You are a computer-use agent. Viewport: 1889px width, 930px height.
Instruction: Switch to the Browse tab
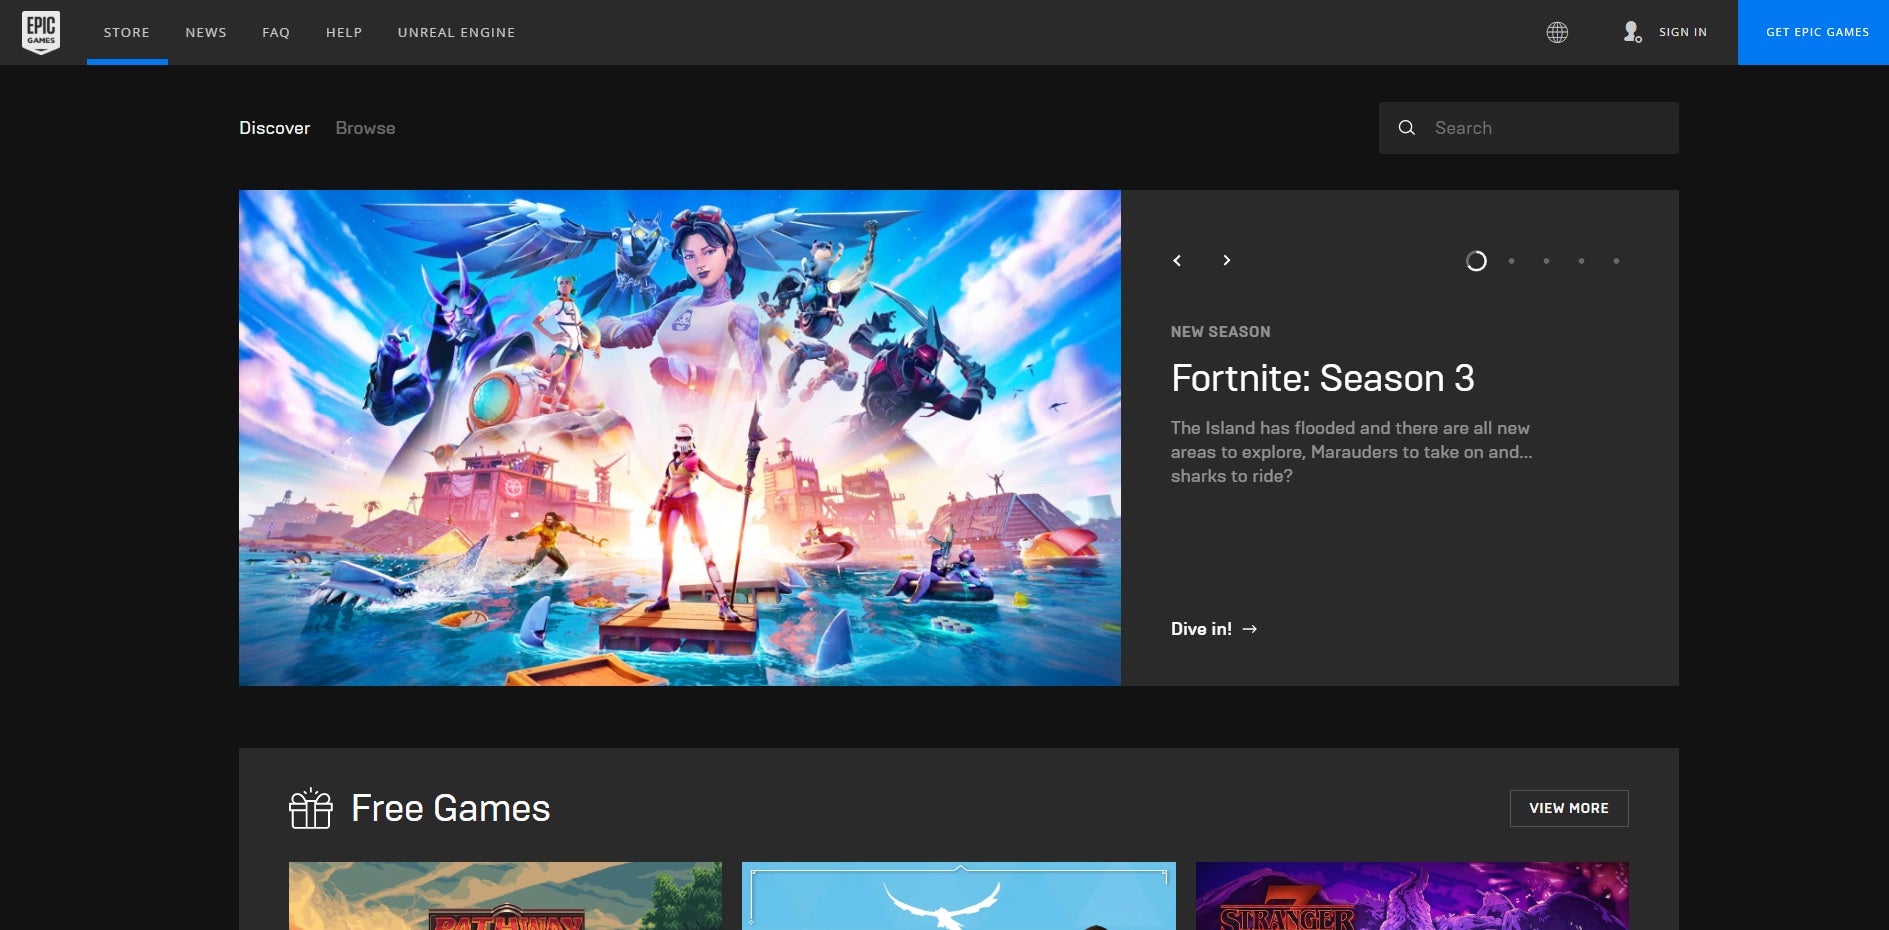pos(365,128)
